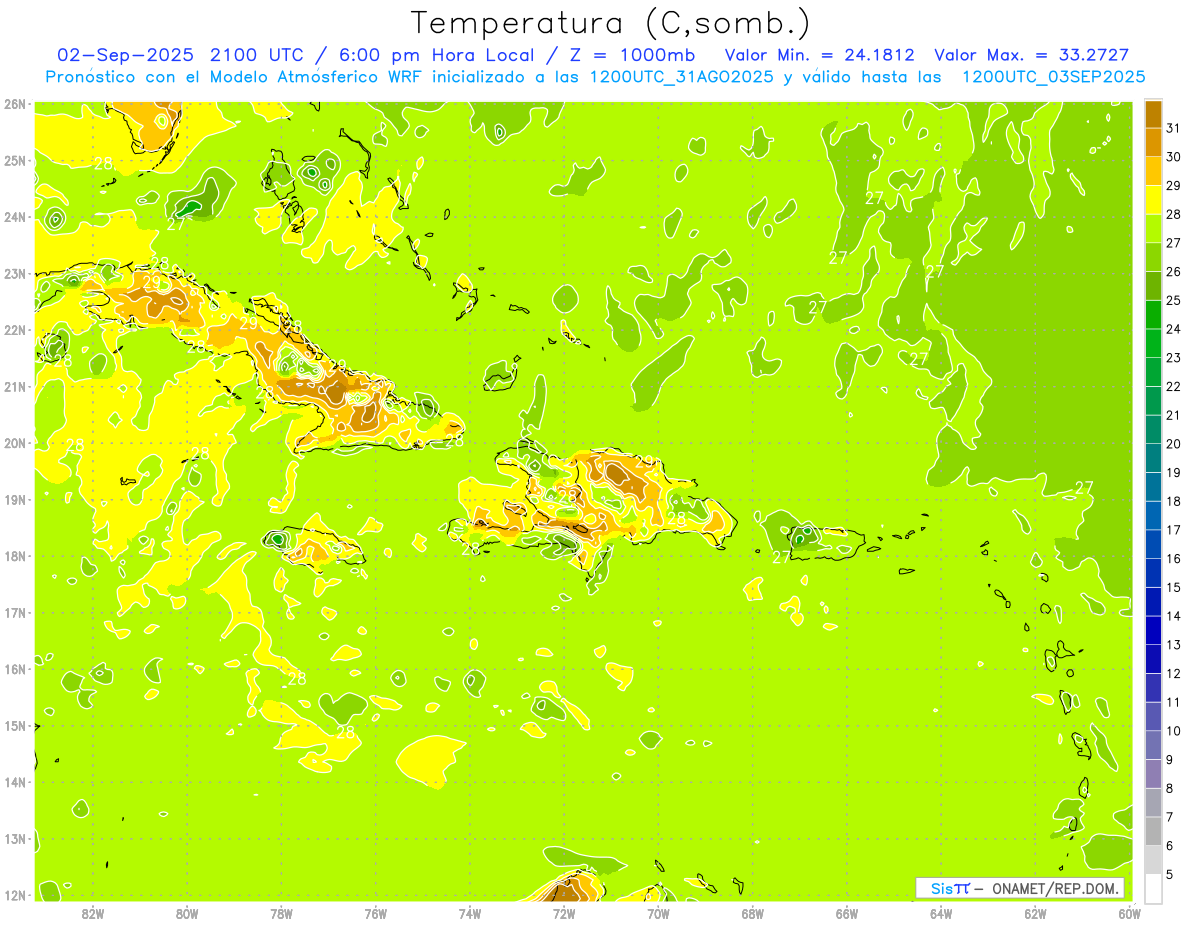Click the 60W longitude label

(x=1130, y=913)
